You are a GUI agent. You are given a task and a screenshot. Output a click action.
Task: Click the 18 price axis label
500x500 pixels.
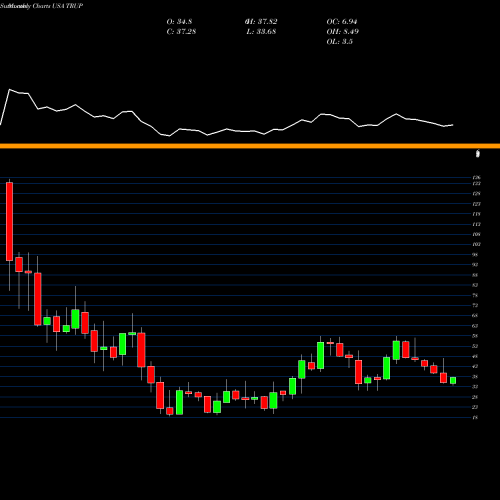coord(475,417)
